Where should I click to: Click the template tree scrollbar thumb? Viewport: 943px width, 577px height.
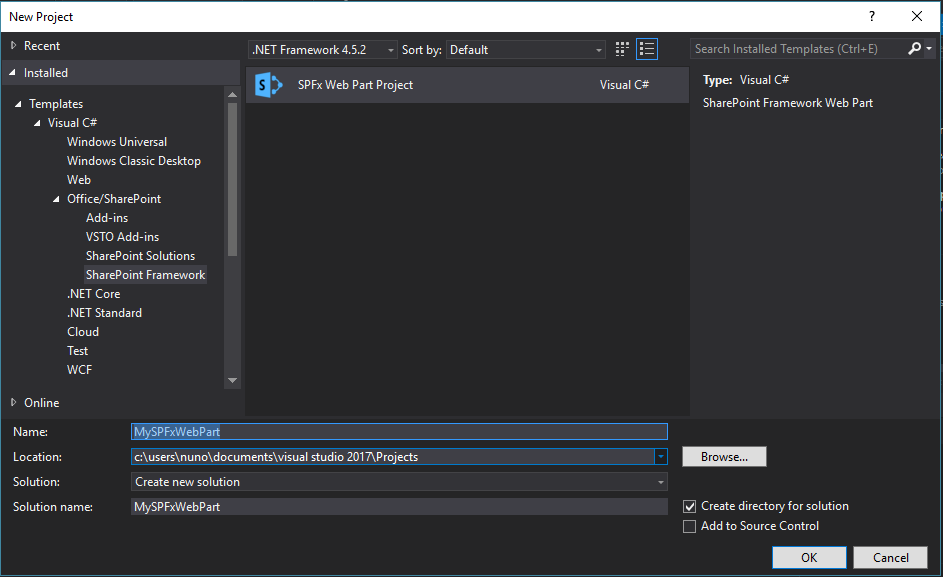click(232, 179)
